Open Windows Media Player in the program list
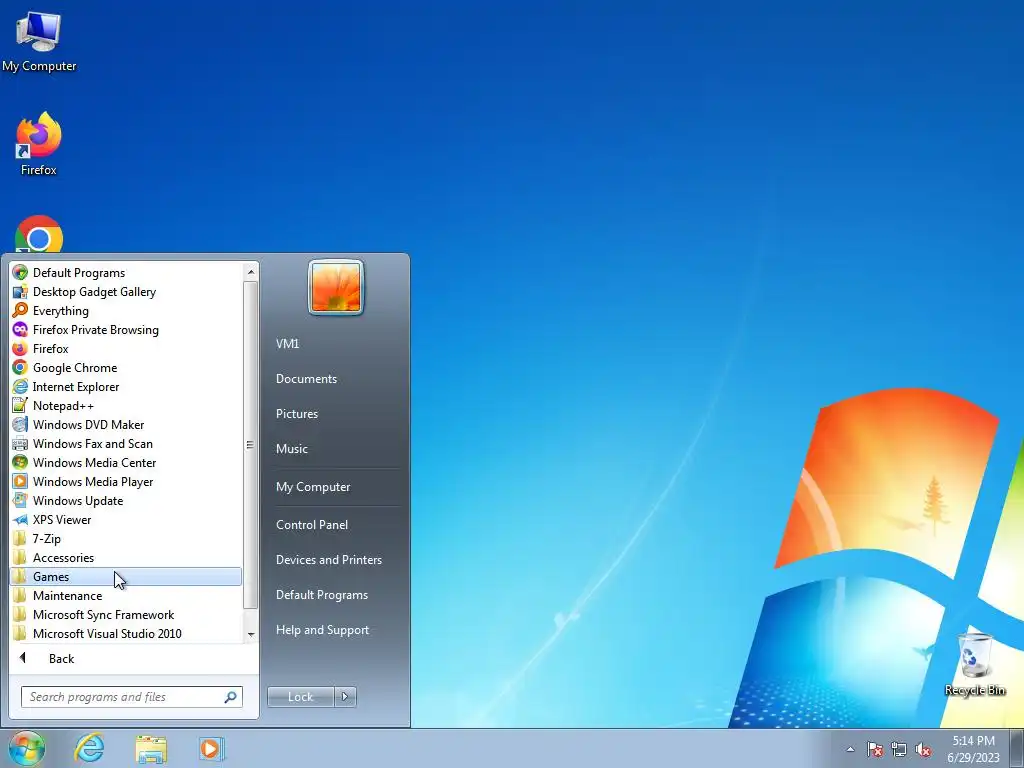The image size is (1024, 768). click(x=126, y=481)
